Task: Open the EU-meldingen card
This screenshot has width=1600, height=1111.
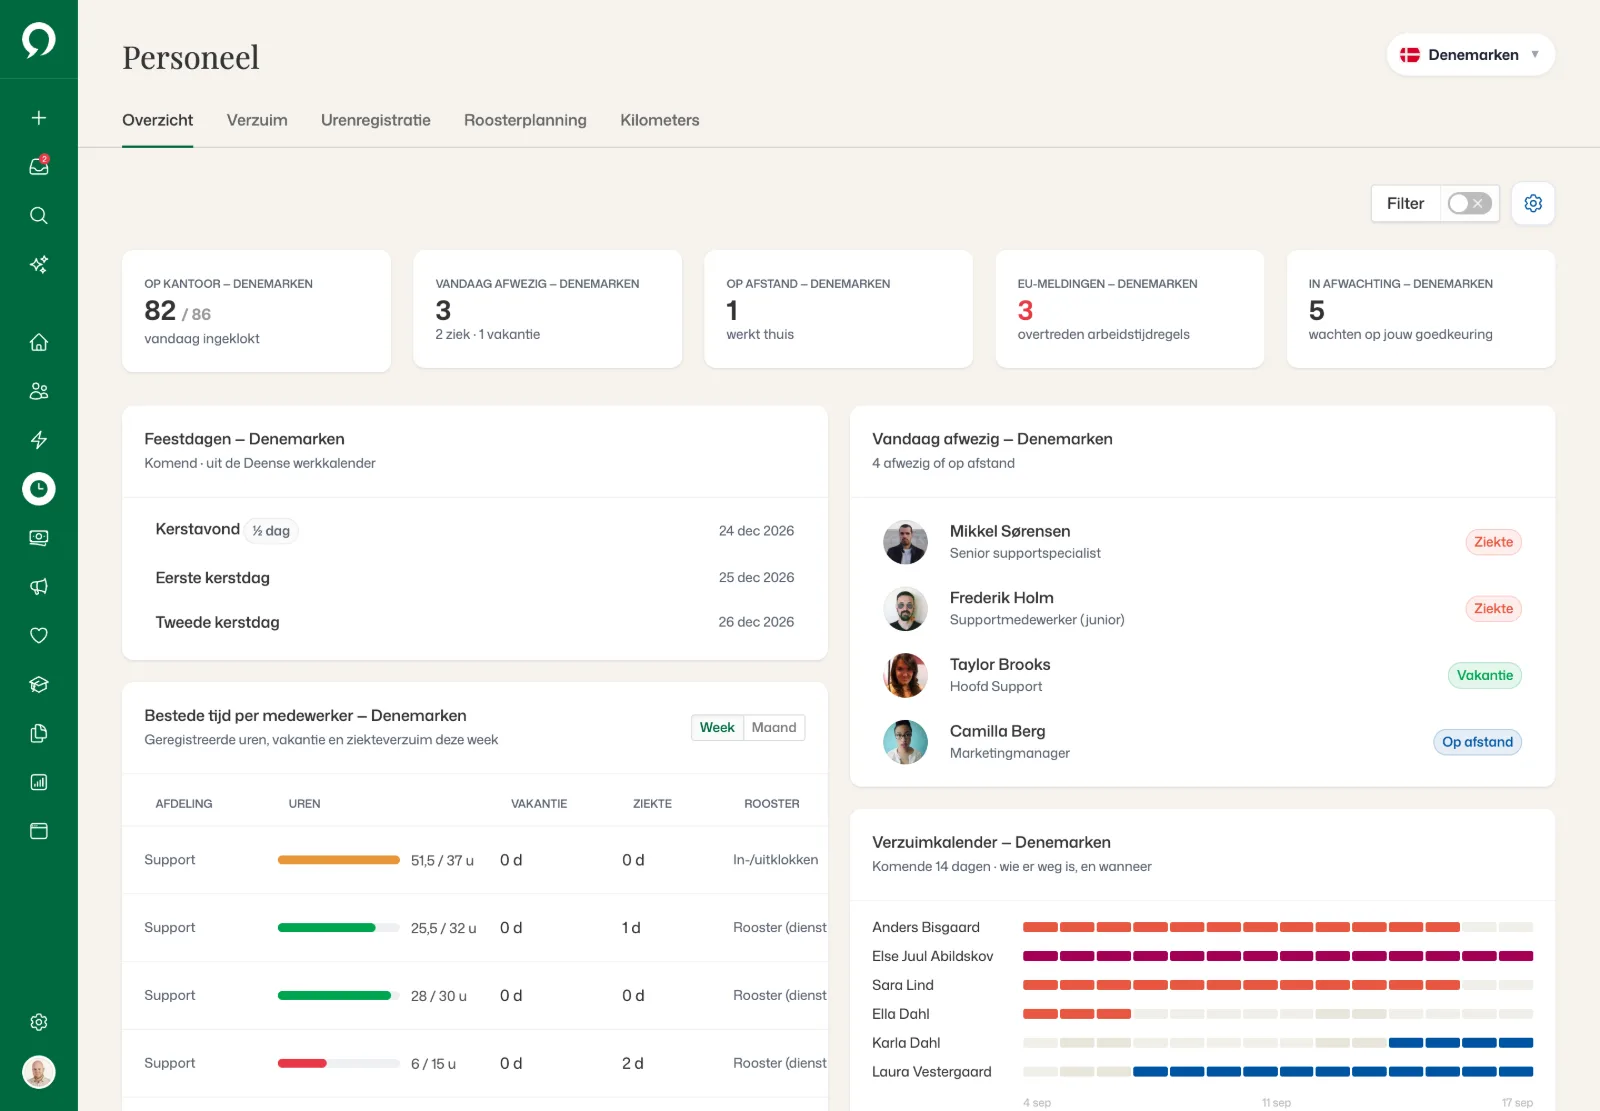Action: 1130,309
